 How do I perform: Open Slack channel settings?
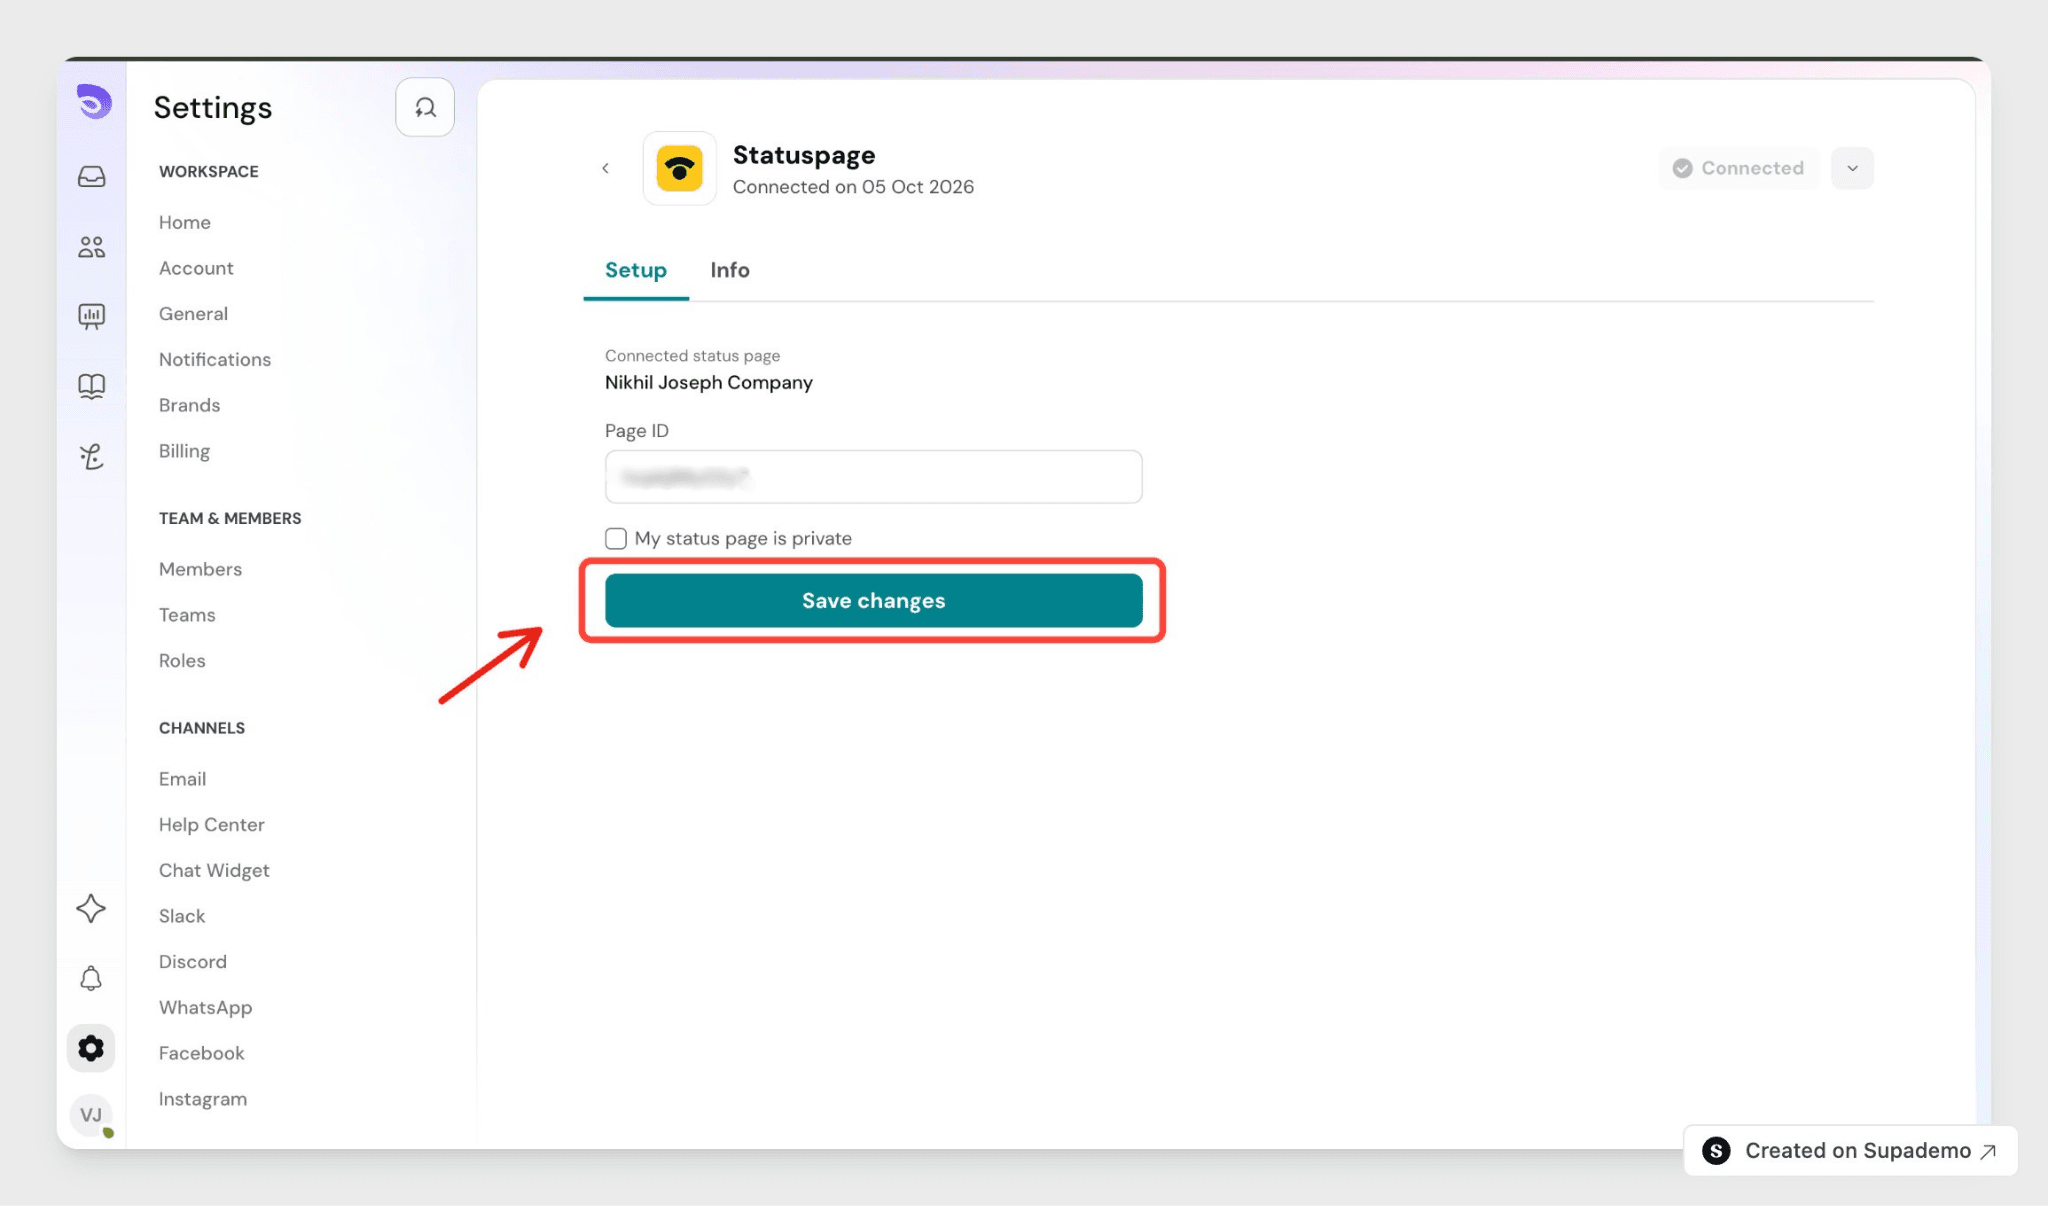pyautogui.click(x=182, y=916)
